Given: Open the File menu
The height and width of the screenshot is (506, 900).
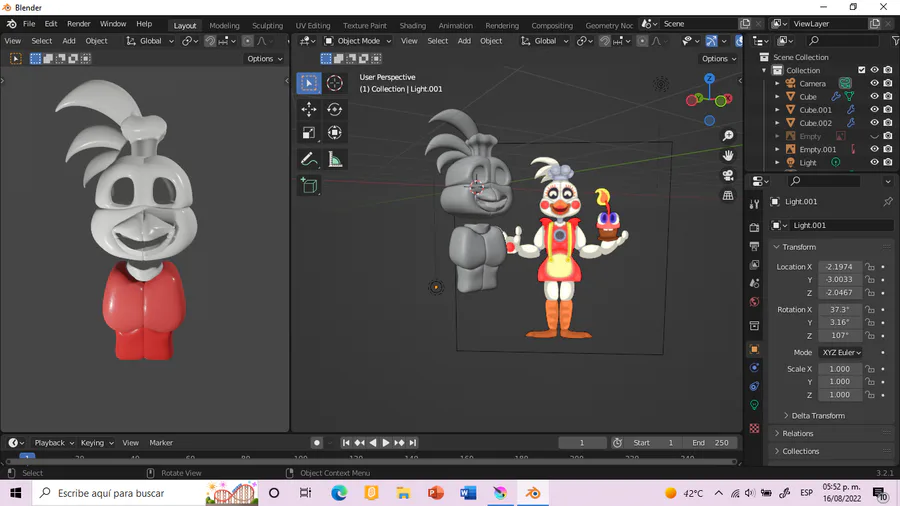Looking at the screenshot, I should 29,24.
